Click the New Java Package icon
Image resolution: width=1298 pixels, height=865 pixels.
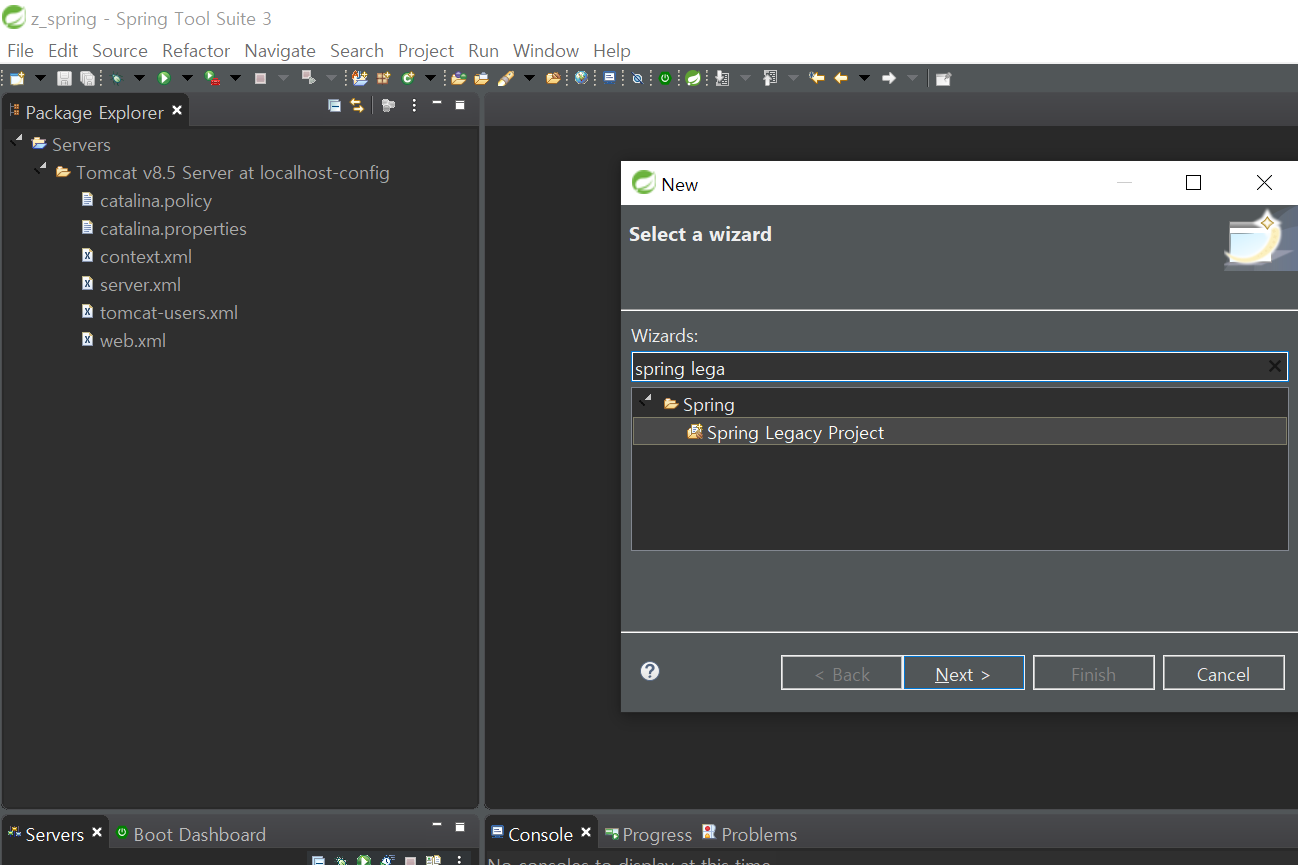[x=383, y=78]
